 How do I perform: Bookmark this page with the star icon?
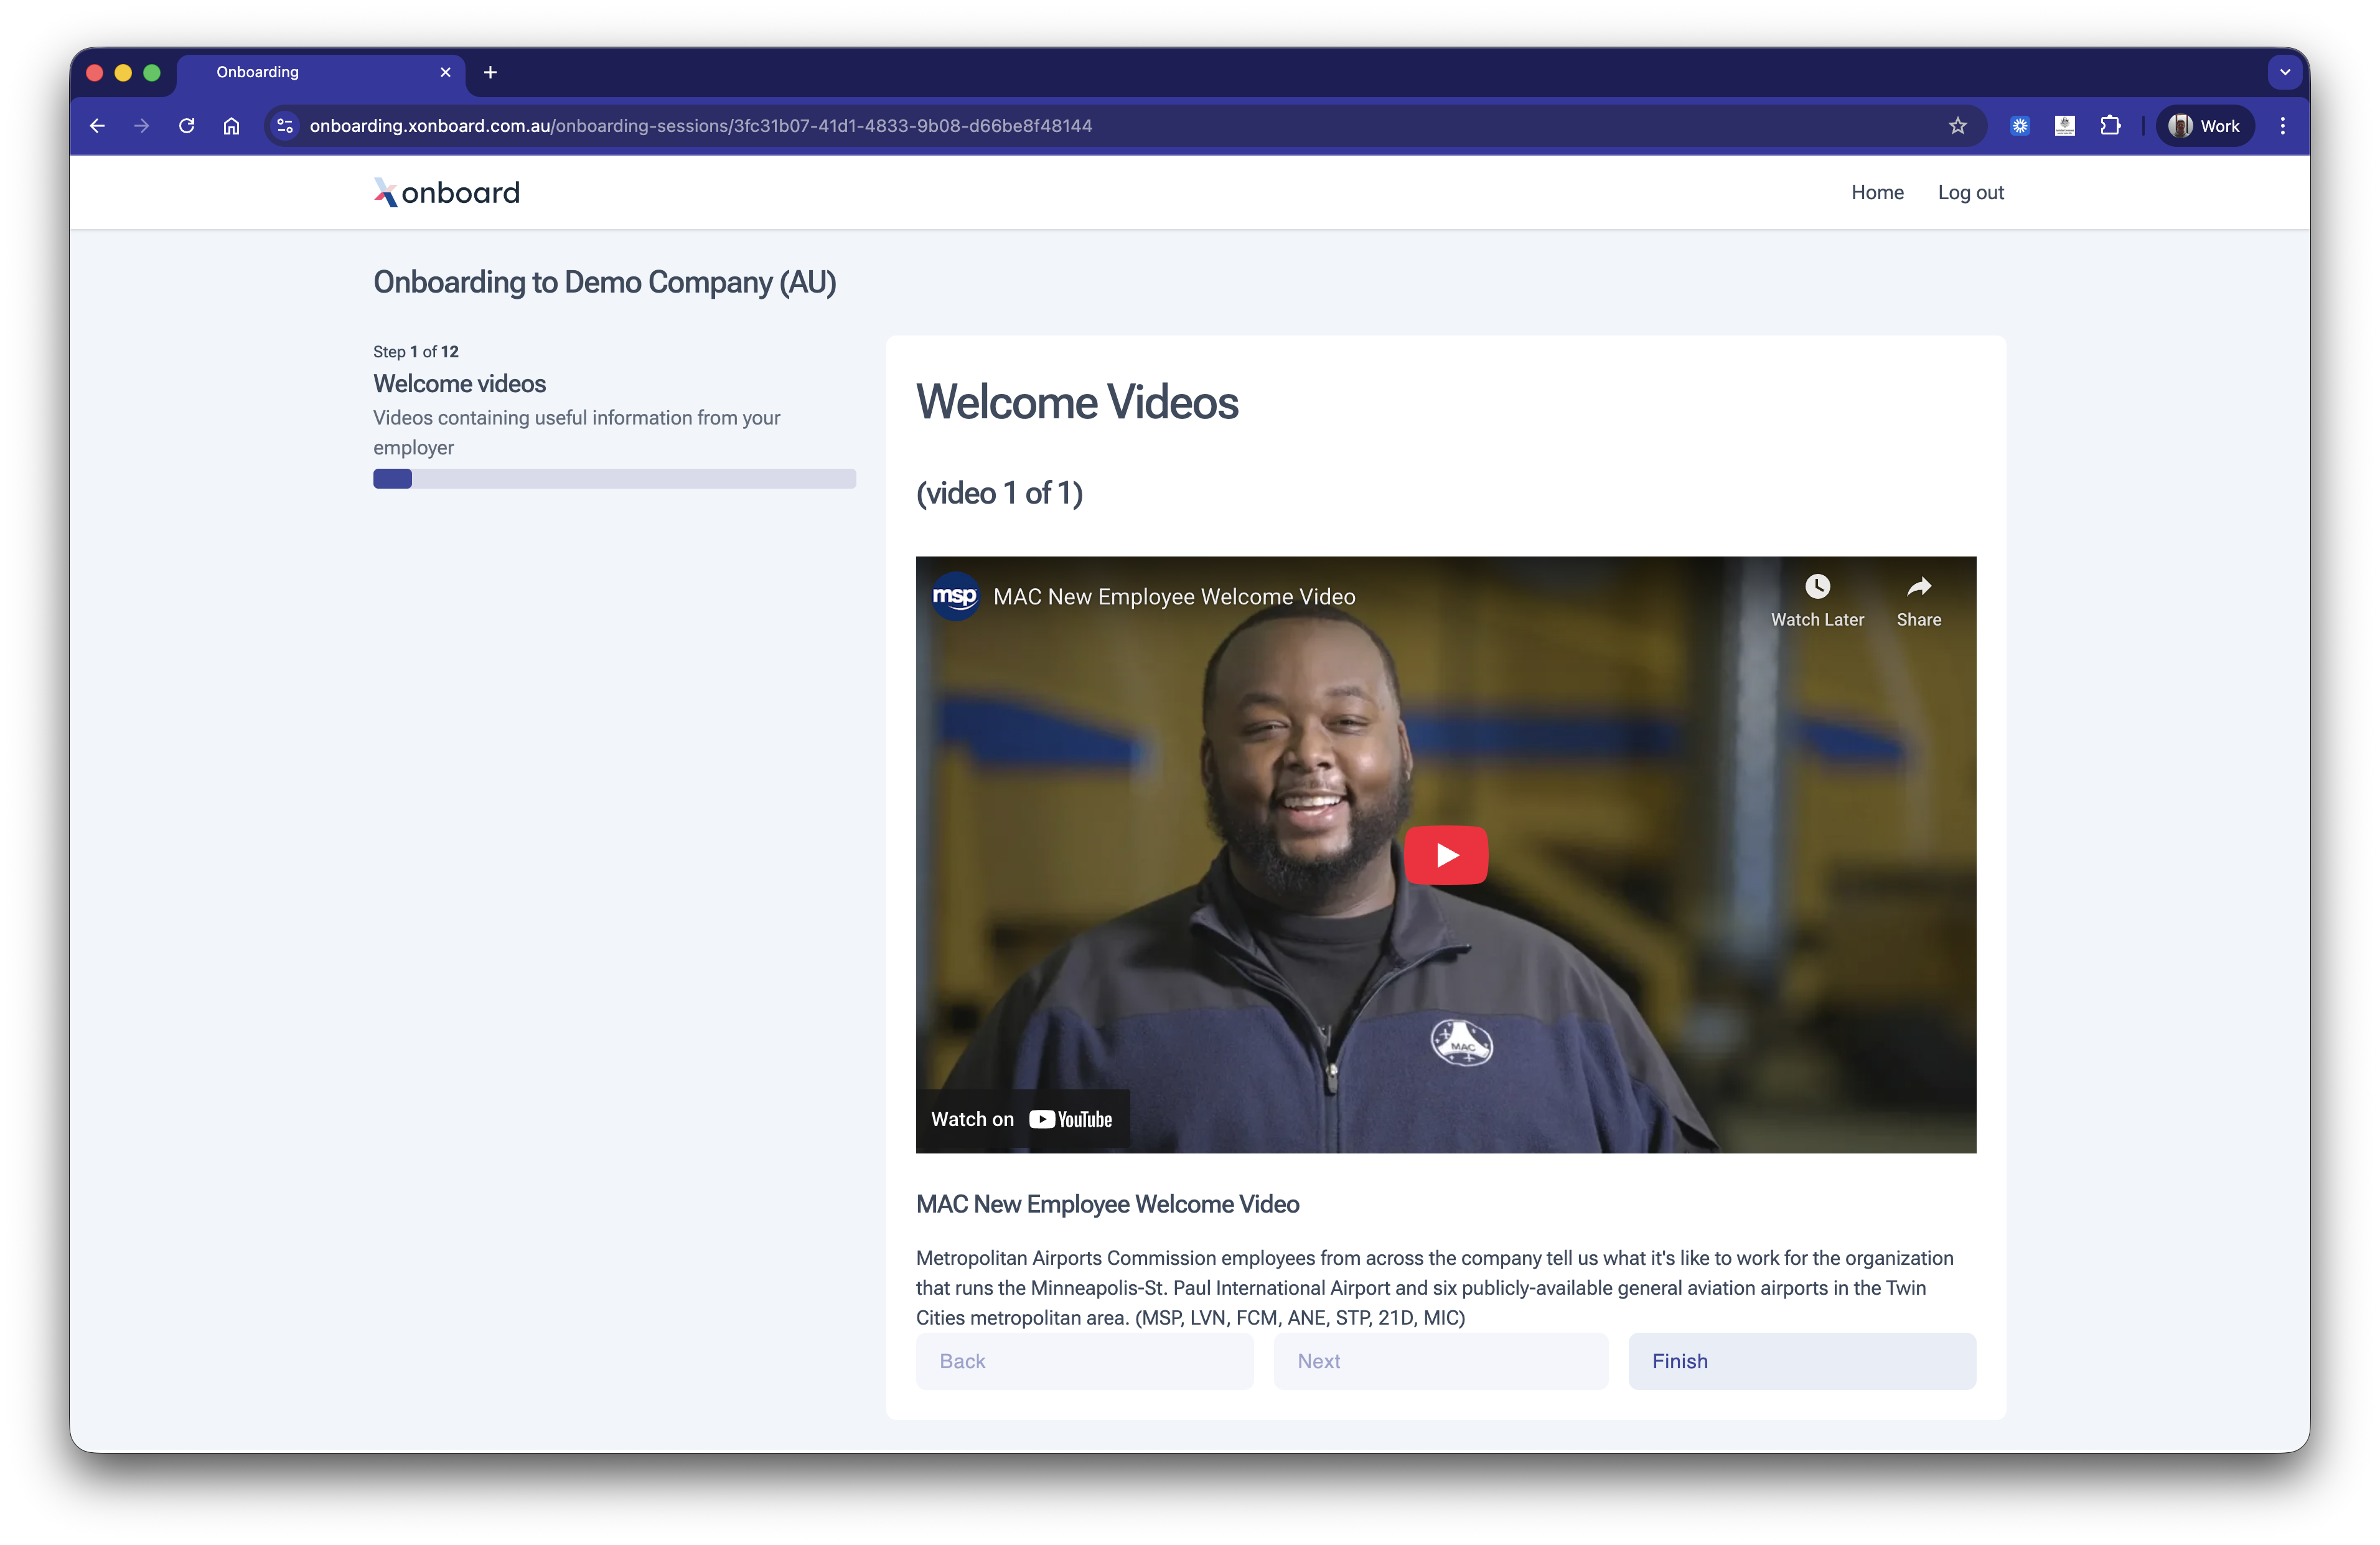1958,125
